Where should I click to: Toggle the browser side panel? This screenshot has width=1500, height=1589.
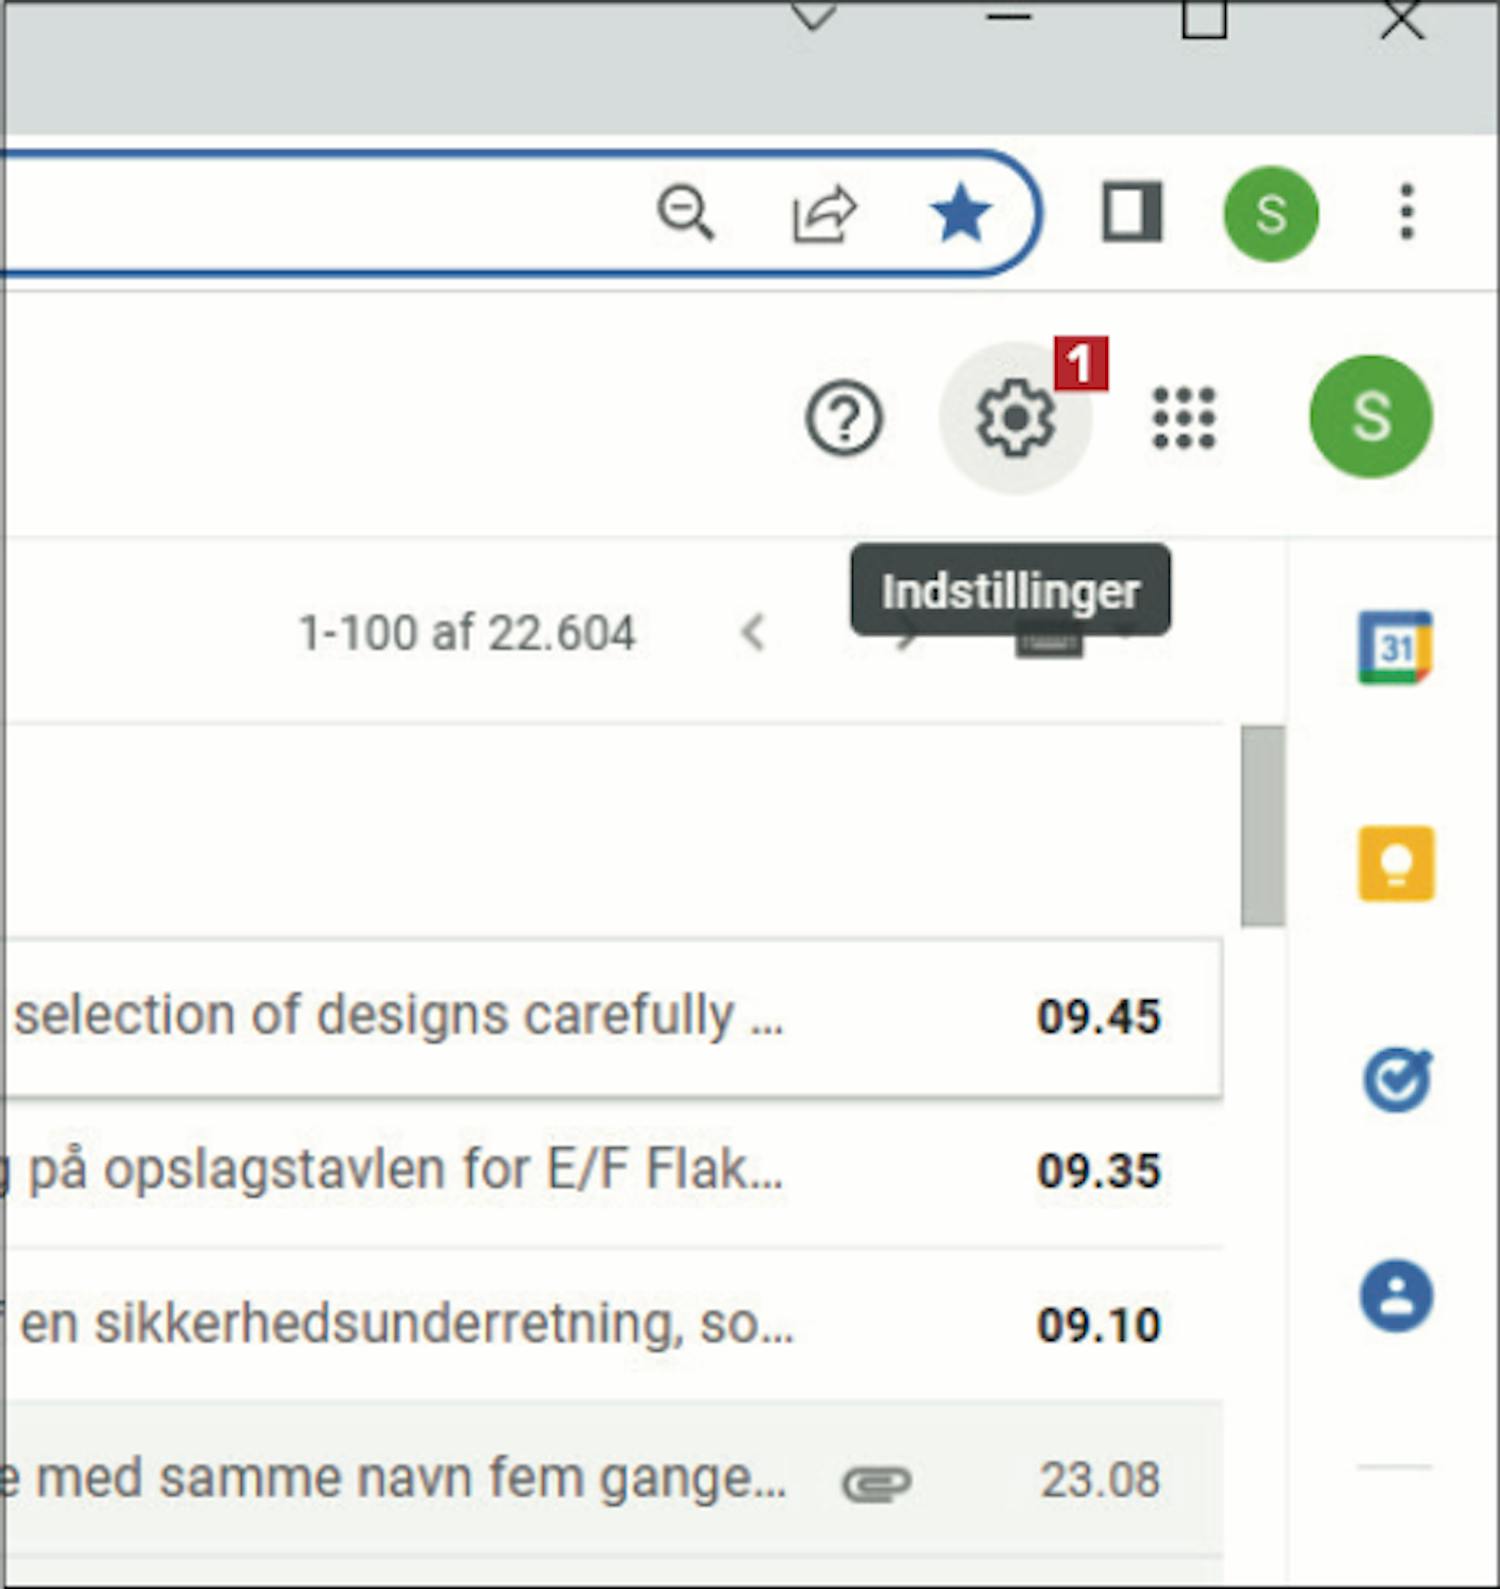(1131, 212)
